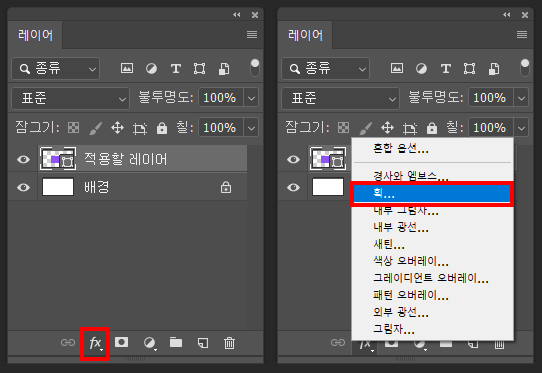Screen dimensions: 542x373
Task: Open the fx layer style button in left panel
Action: click(x=95, y=343)
